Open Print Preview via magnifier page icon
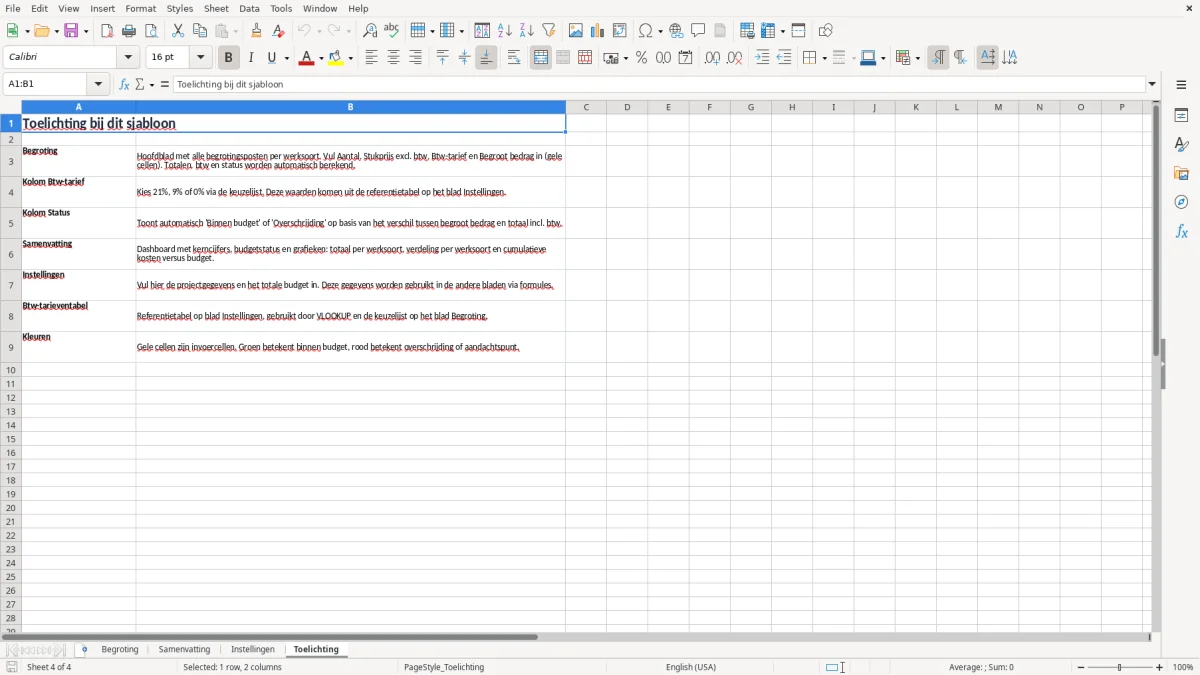This screenshot has width=1200, height=675. [151, 31]
